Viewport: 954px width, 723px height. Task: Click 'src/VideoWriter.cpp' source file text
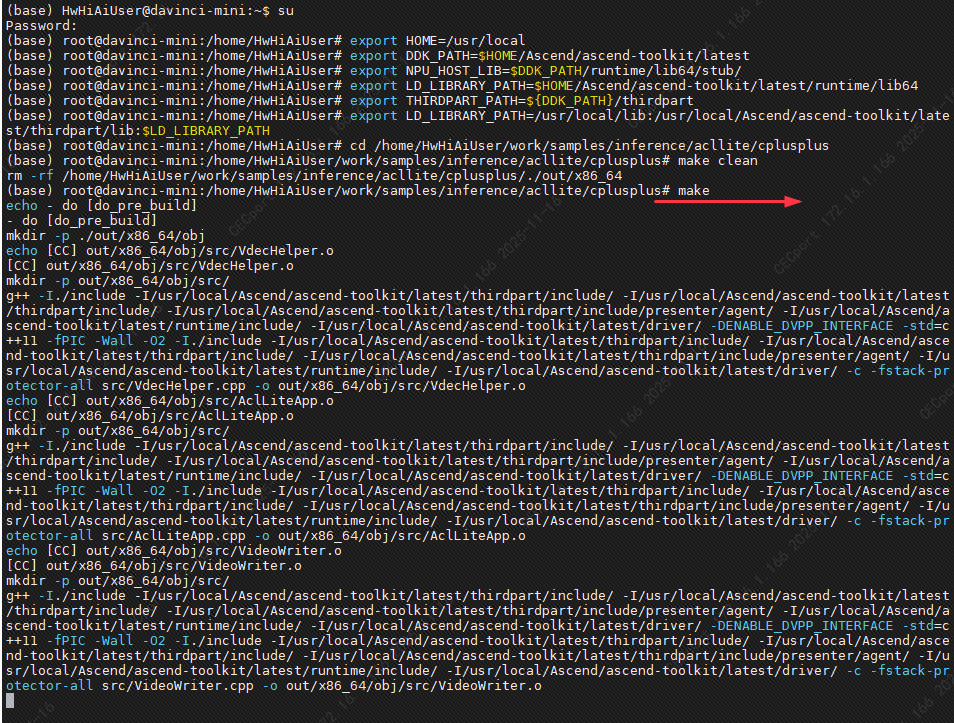178,686
